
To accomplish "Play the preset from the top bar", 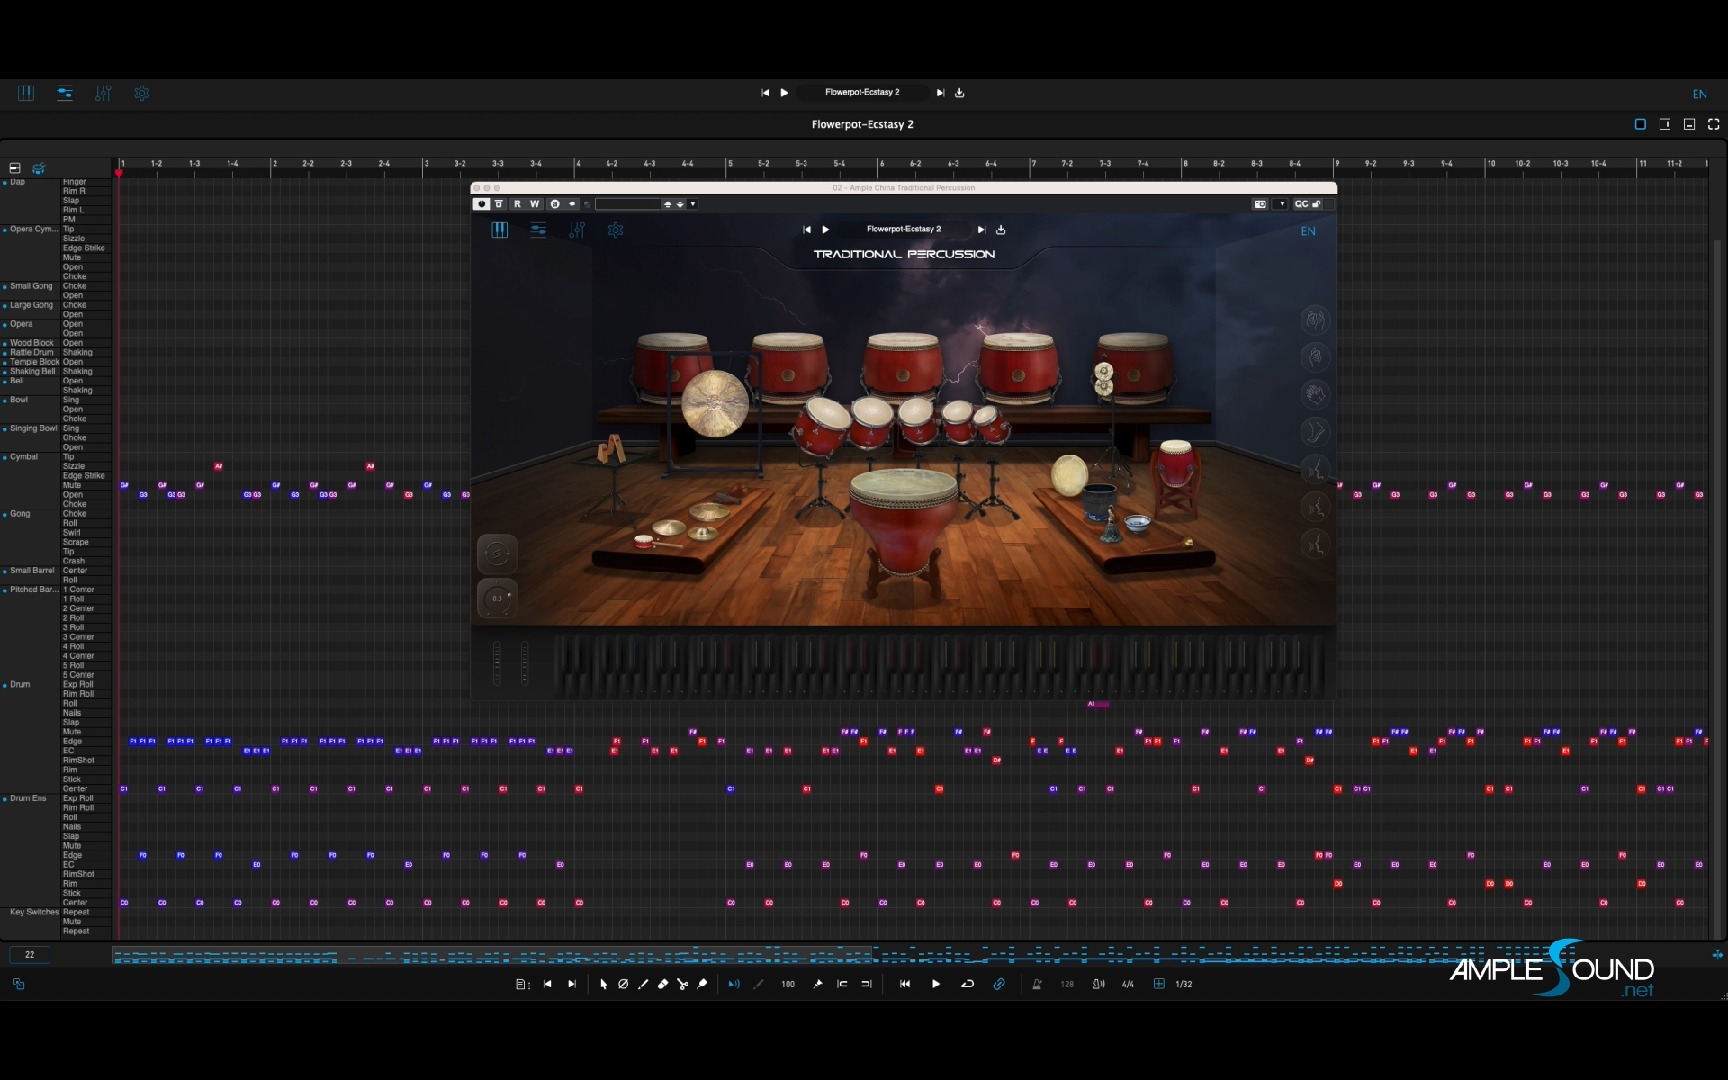I will click(x=785, y=92).
